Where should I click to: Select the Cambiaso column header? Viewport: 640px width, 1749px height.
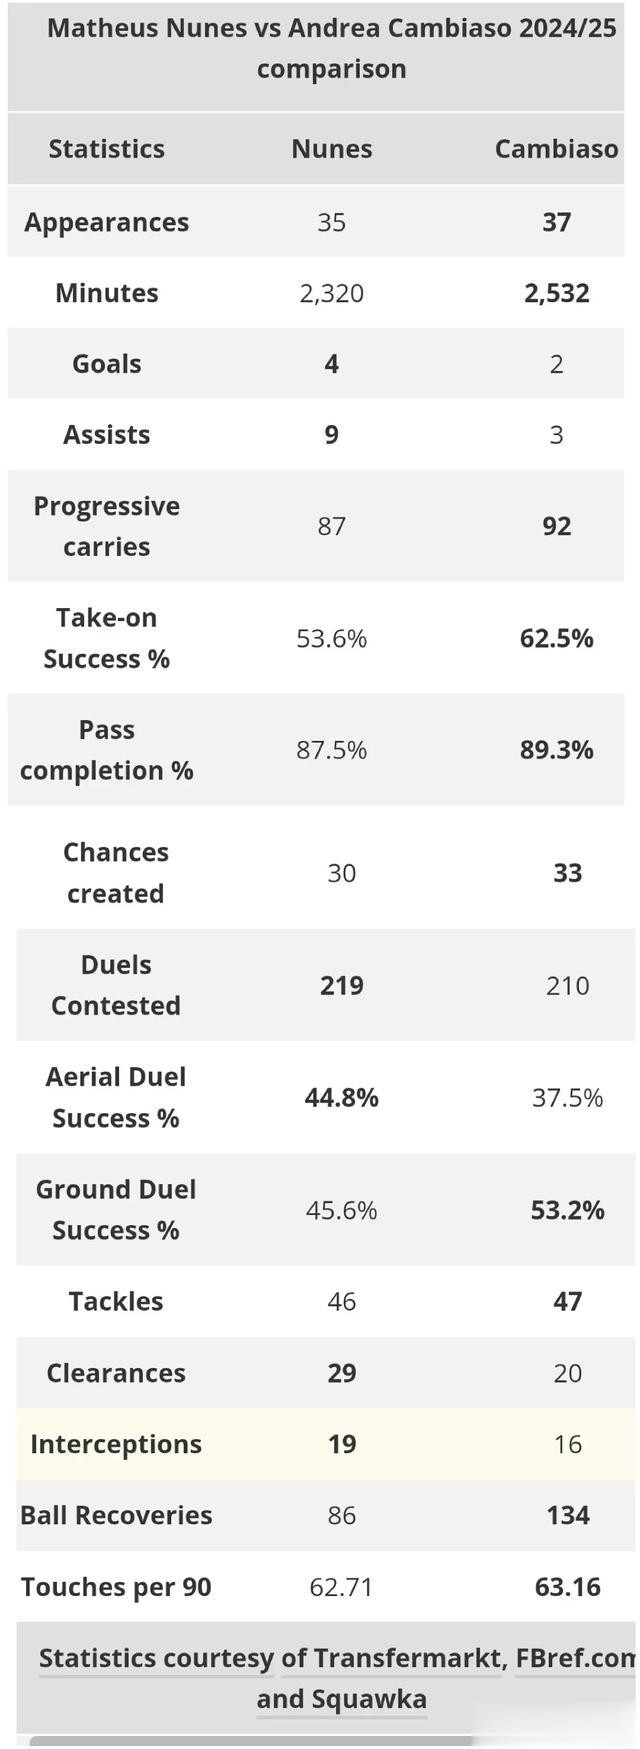(557, 149)
